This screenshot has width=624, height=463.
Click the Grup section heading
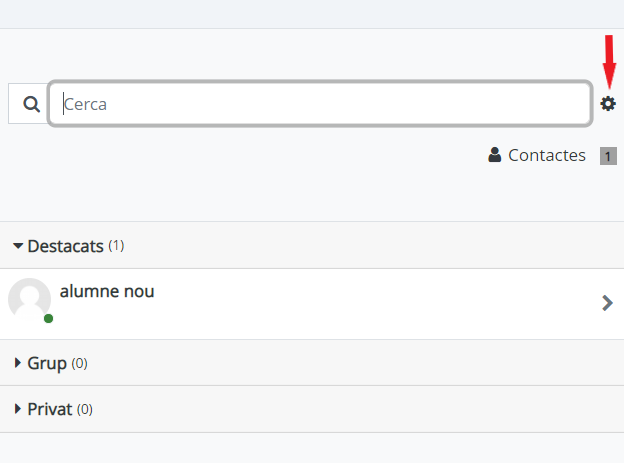[47, 363]
